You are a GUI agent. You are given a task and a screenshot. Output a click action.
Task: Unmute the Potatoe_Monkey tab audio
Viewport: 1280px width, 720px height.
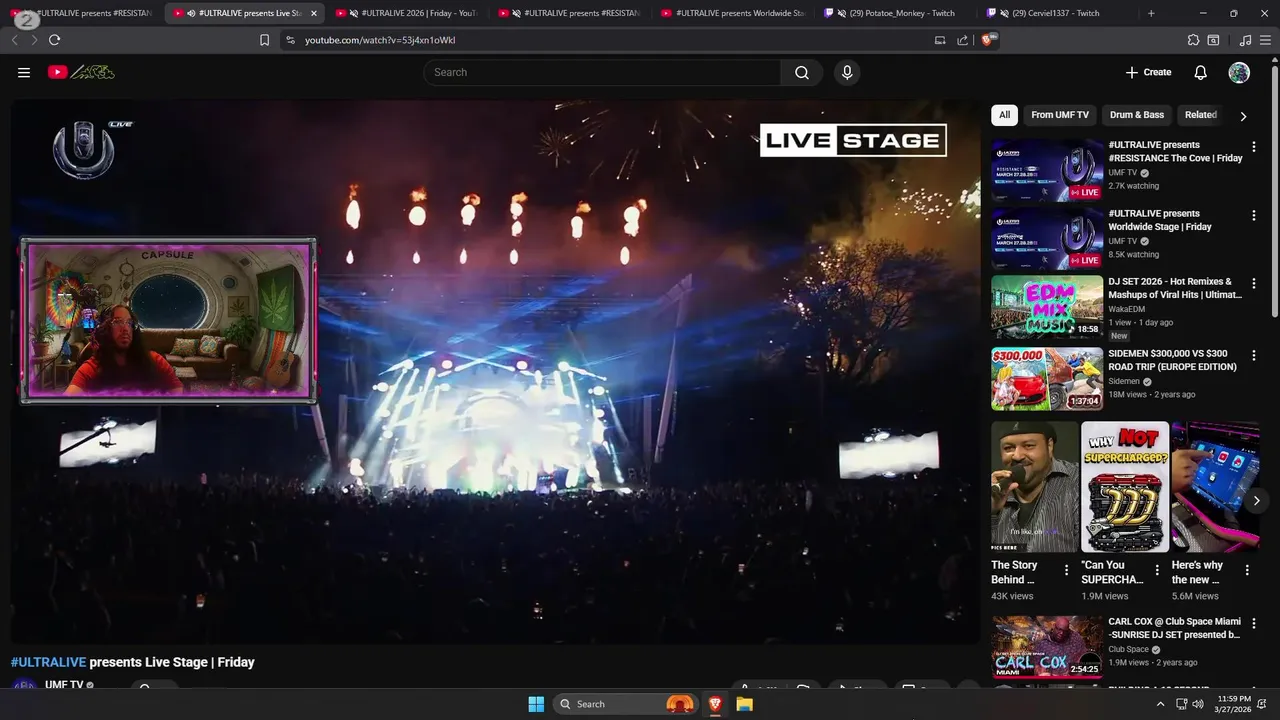(x=842, y=13)
